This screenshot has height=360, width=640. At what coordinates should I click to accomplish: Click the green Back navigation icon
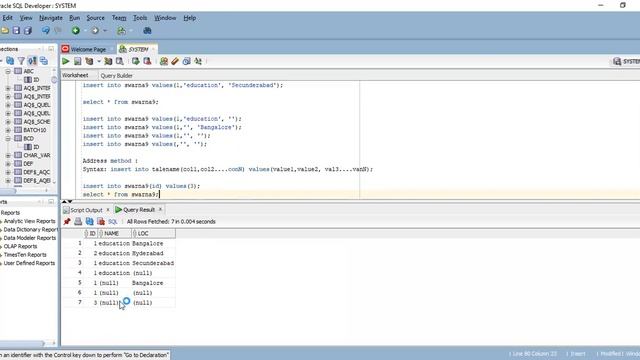[76, 31]
